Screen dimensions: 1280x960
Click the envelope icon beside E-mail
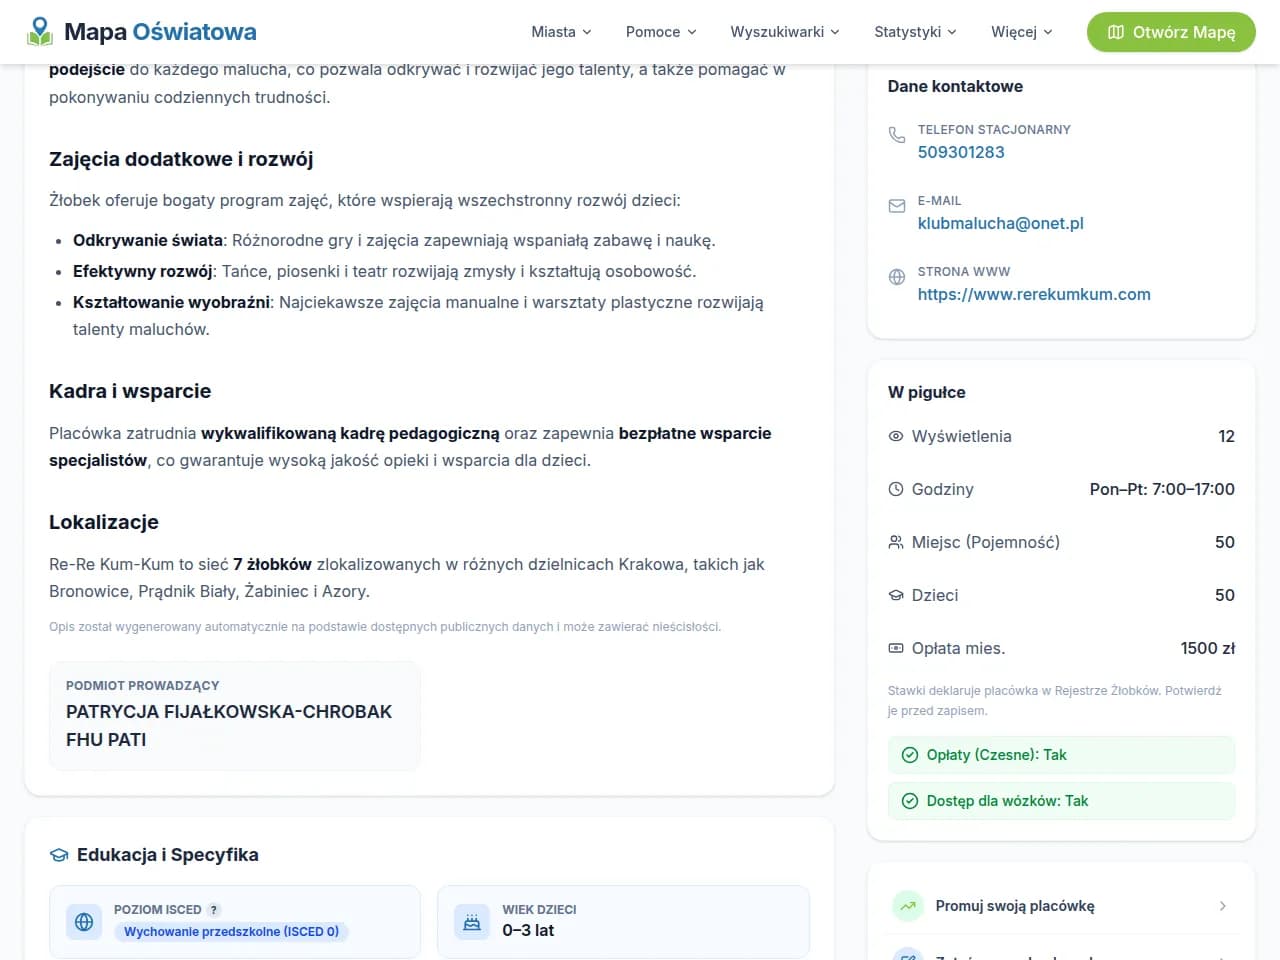point(897,206)
